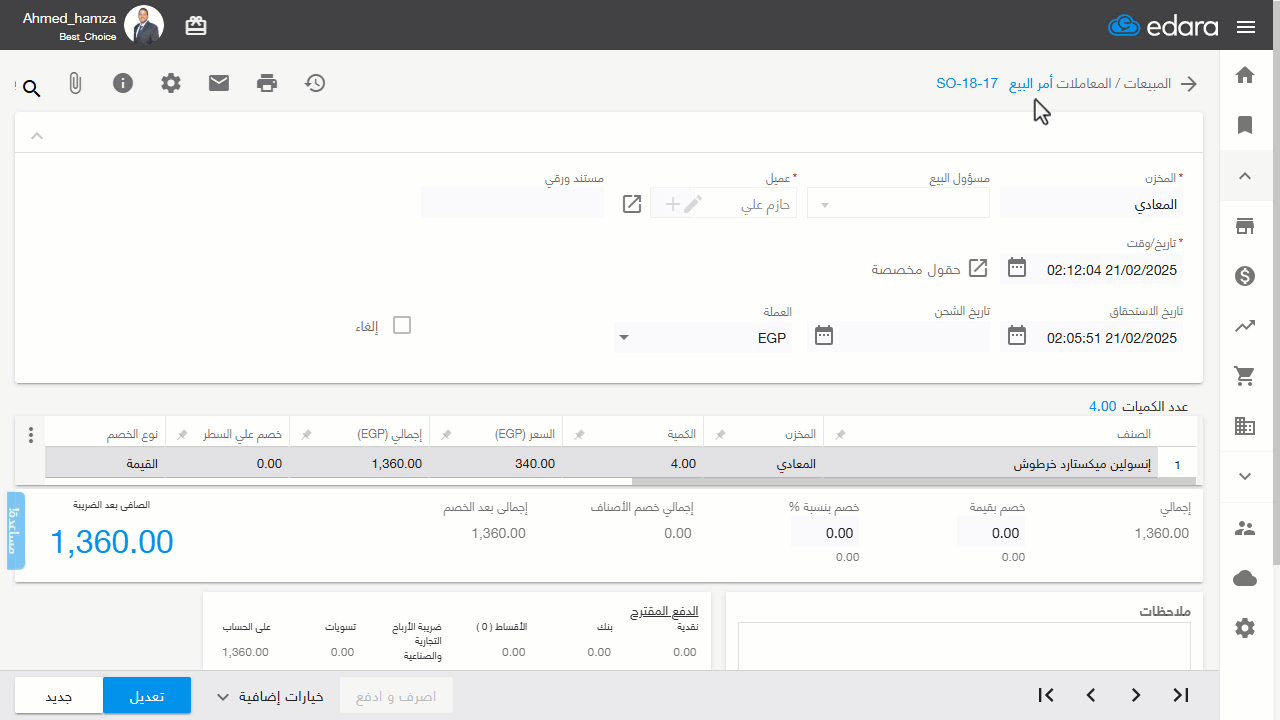Print the sales order
The width and height of the screenshot is (1280, 720).
[x=267, y=83]
